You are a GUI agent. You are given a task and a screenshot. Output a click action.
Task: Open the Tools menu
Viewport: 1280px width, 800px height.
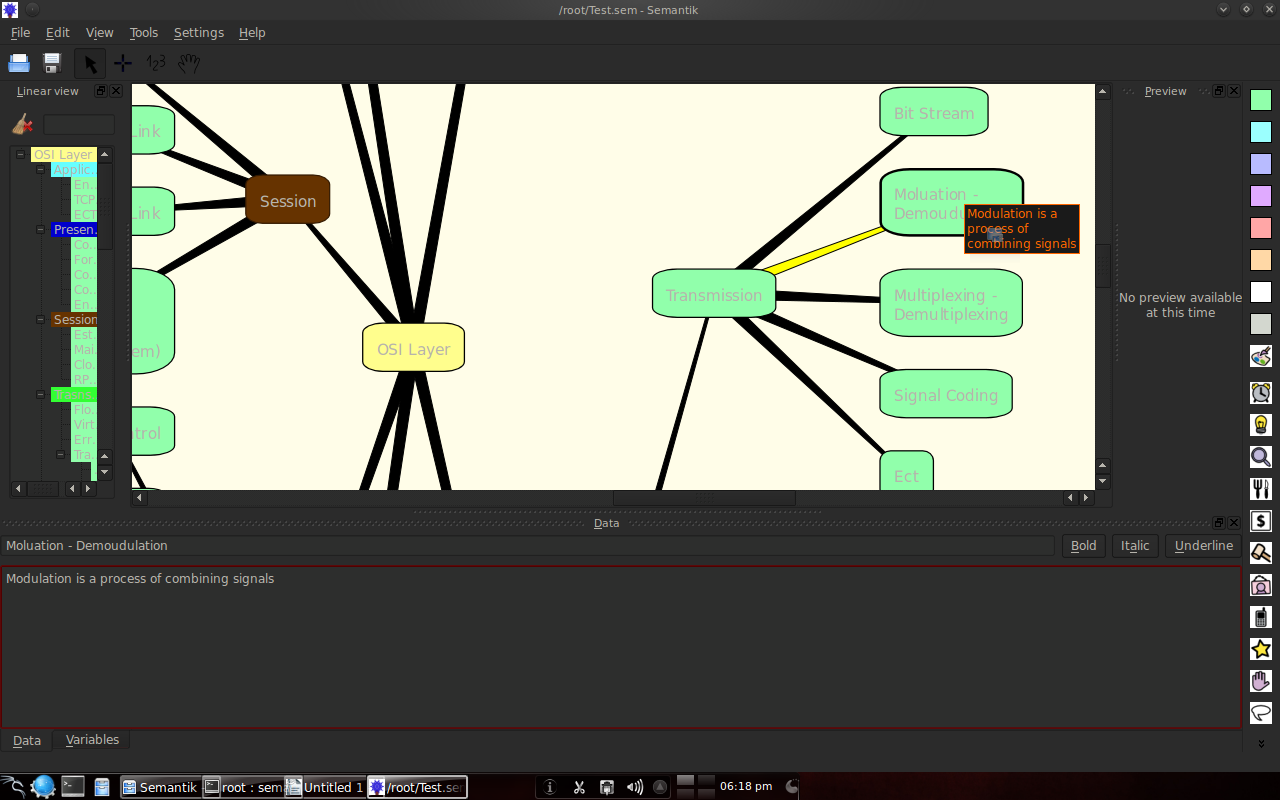click(x=144, y=32)
